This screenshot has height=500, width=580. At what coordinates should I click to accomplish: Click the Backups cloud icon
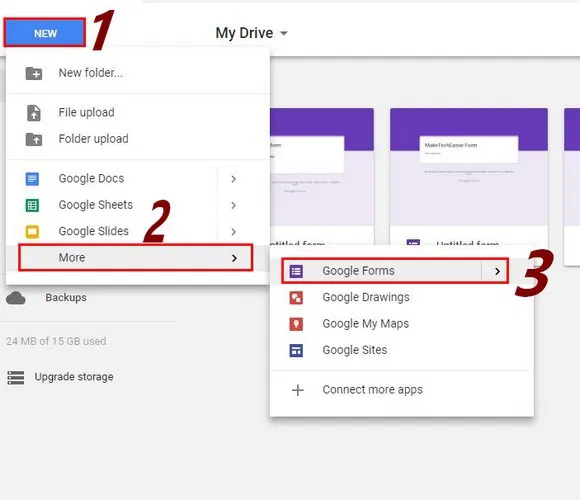point(16,298)
